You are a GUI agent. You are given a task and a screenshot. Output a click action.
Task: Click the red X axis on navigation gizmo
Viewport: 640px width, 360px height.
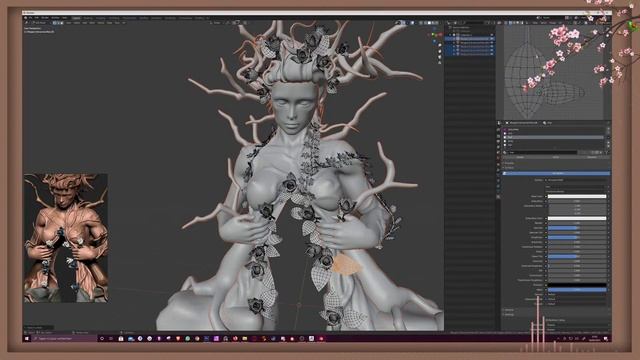(440, 34)
